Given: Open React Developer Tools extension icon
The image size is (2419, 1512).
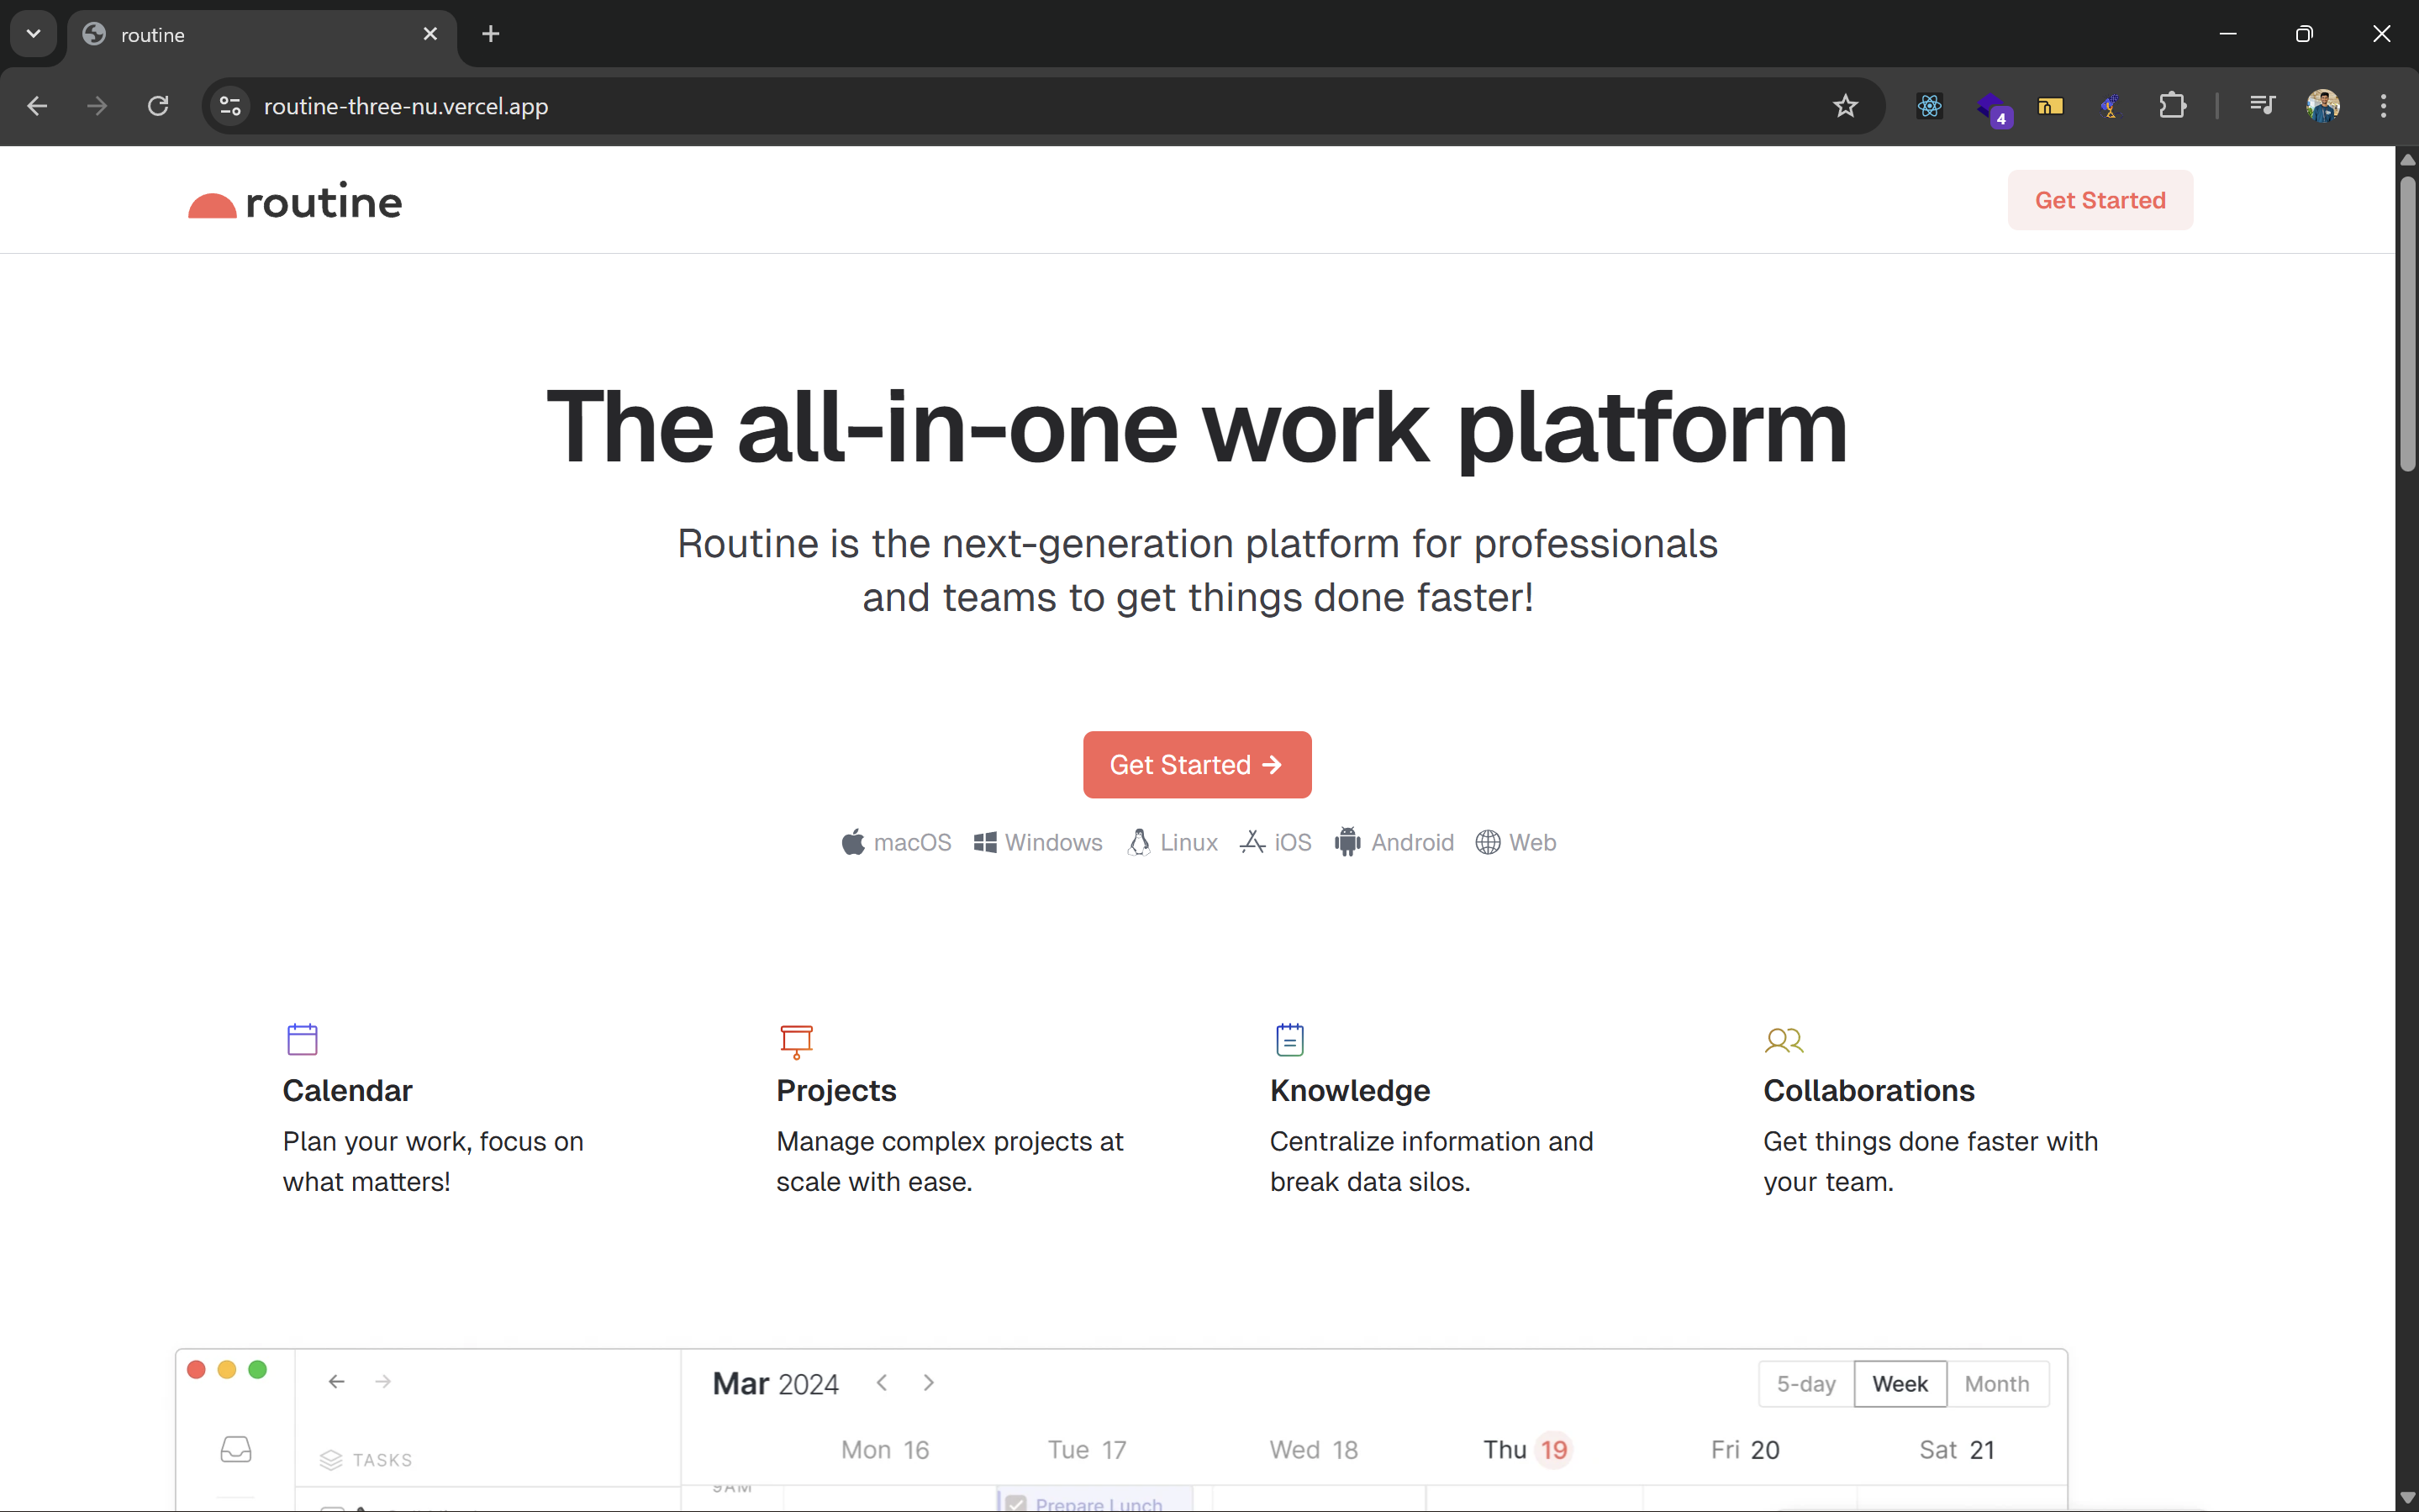Looking at the screenshot, I should pyautogui.click(x=1929, y=106).
